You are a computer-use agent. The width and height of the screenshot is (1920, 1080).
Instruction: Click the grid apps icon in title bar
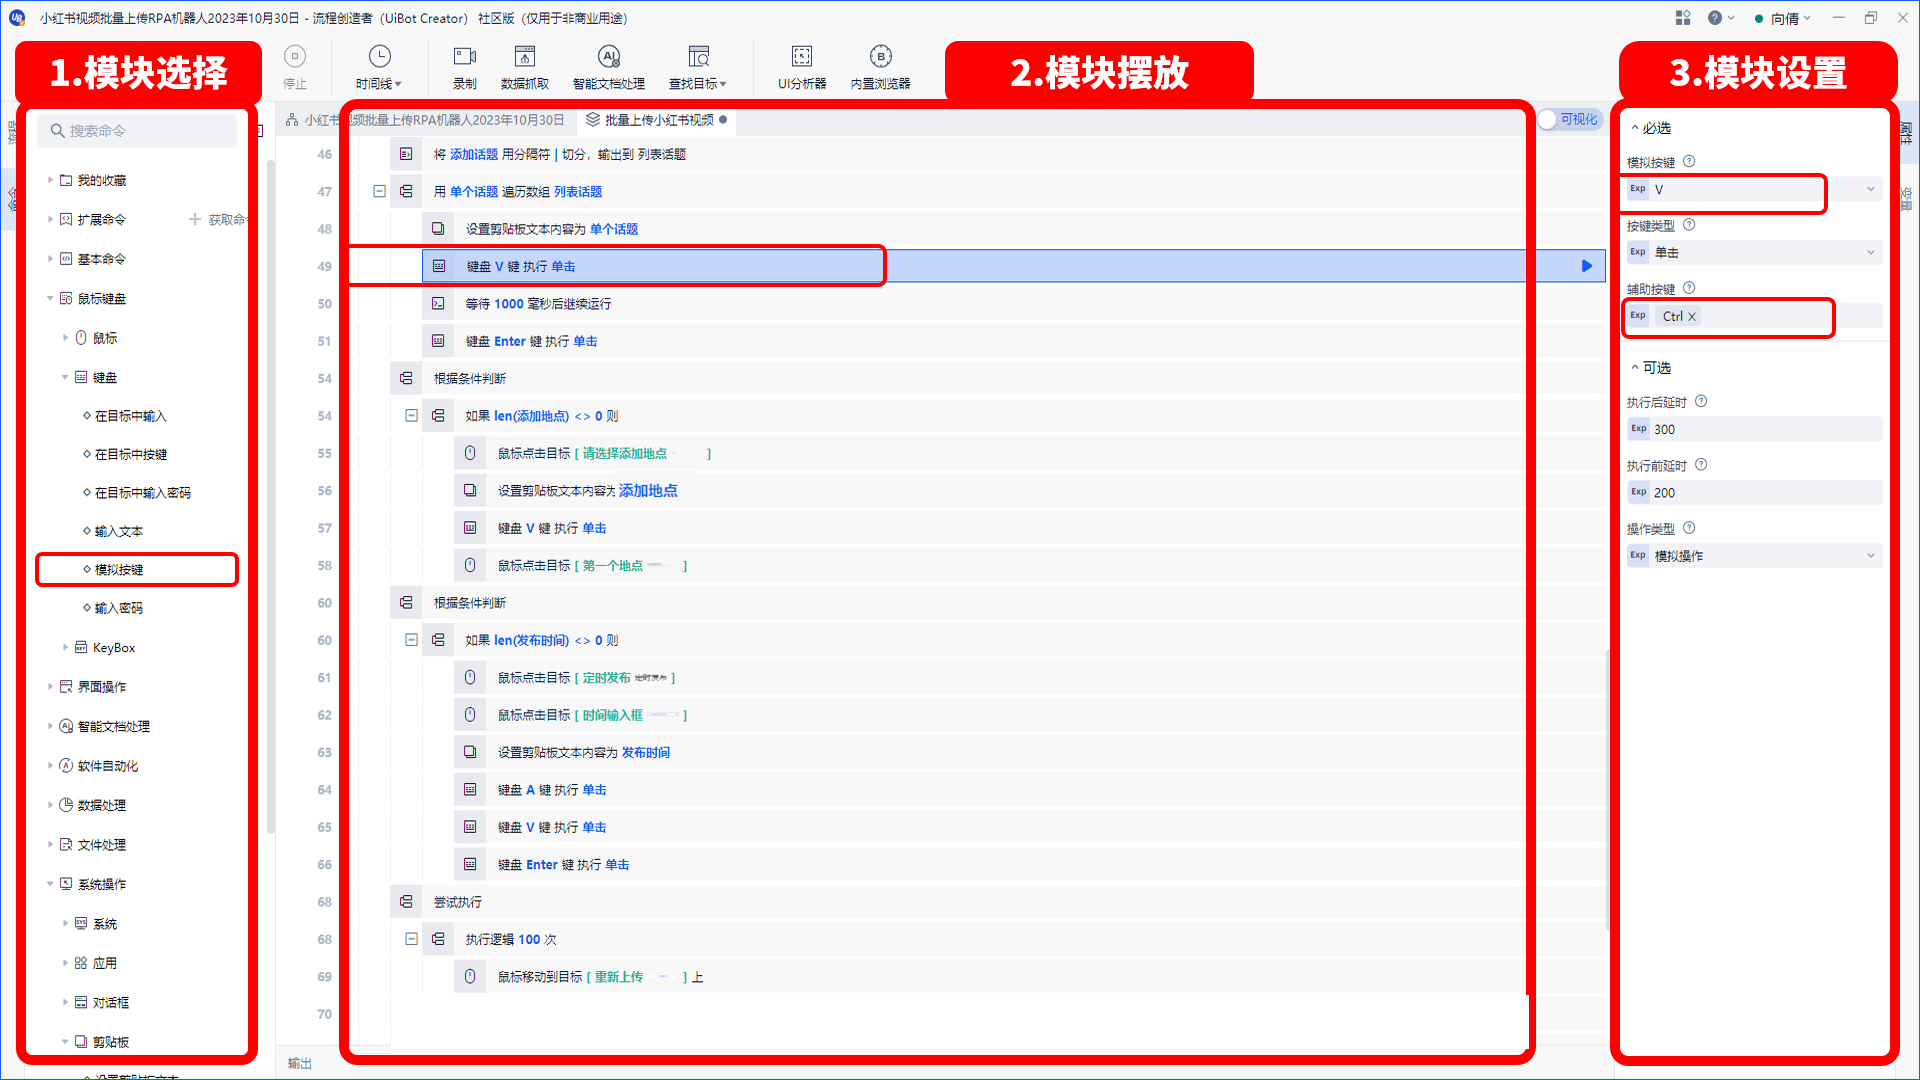point(1683,18)
